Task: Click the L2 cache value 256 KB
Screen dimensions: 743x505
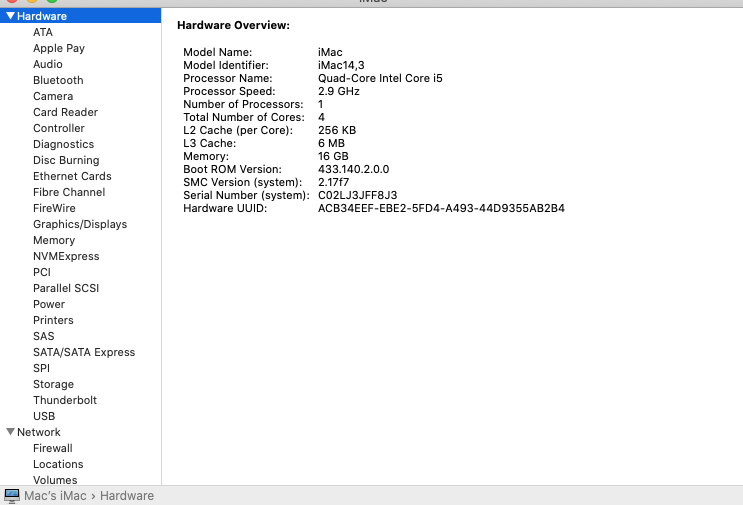Action: [337, 130]
